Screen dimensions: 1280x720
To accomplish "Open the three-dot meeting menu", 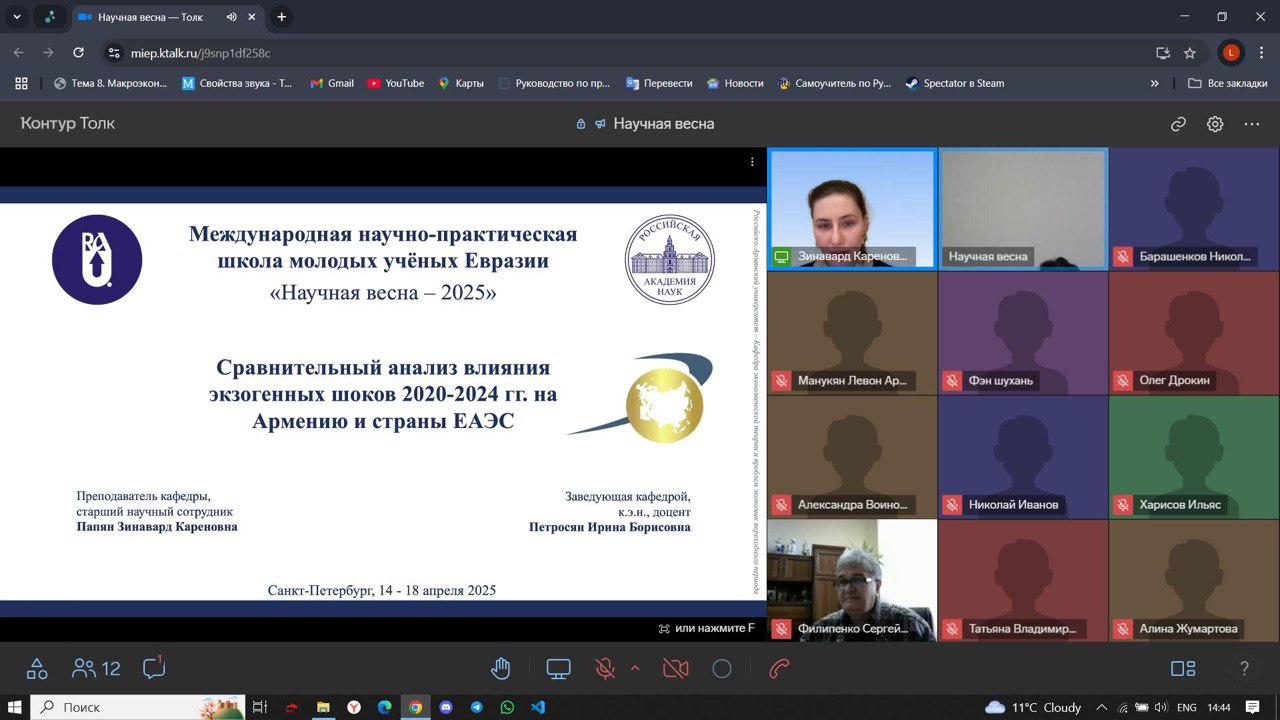I will click(x=1251, y=124).
